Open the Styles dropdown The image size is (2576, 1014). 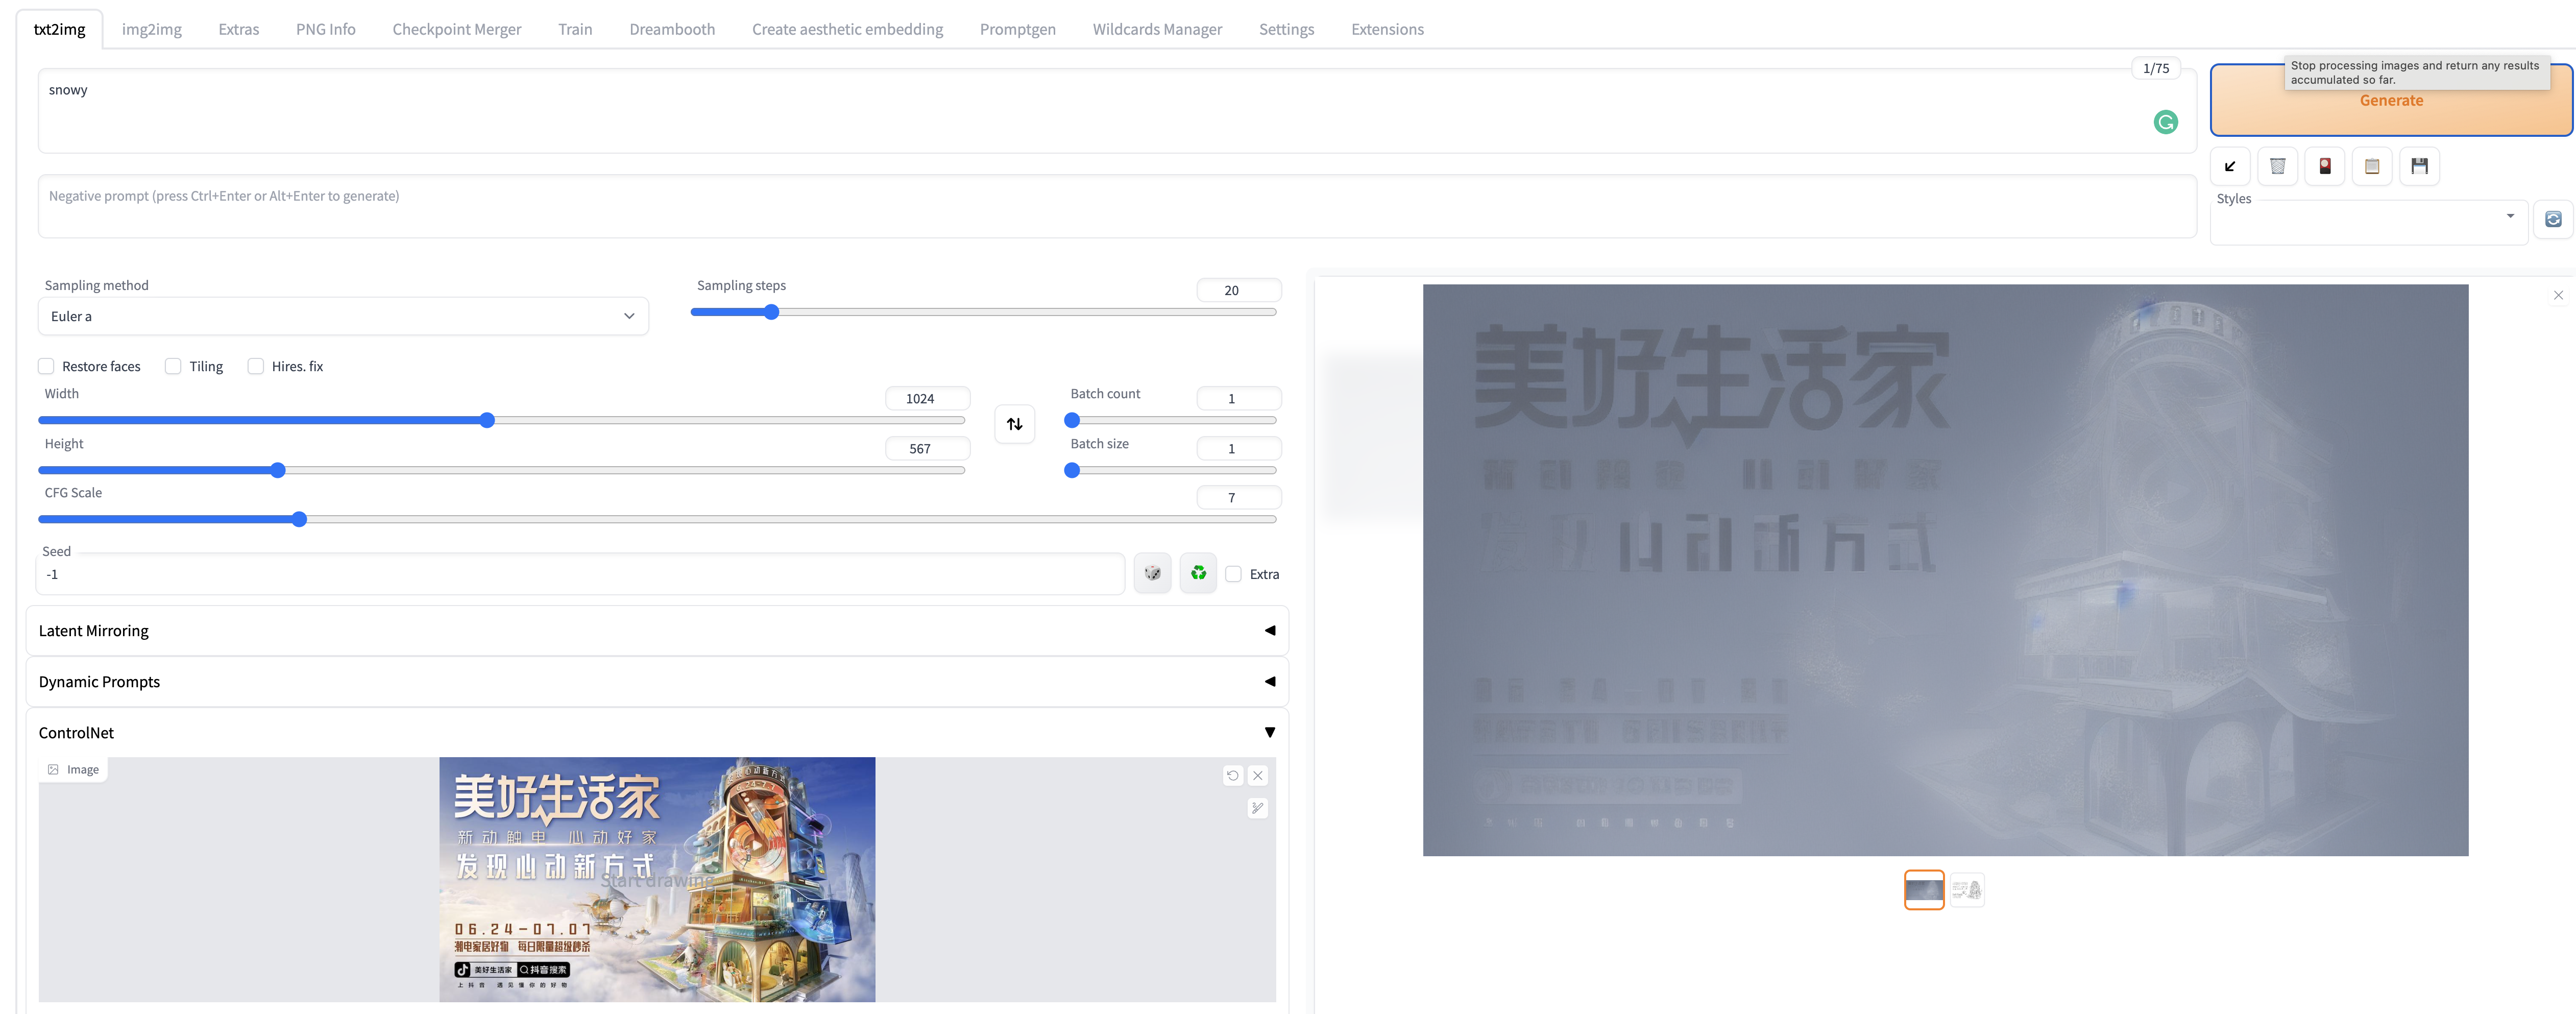(2367, 222)
